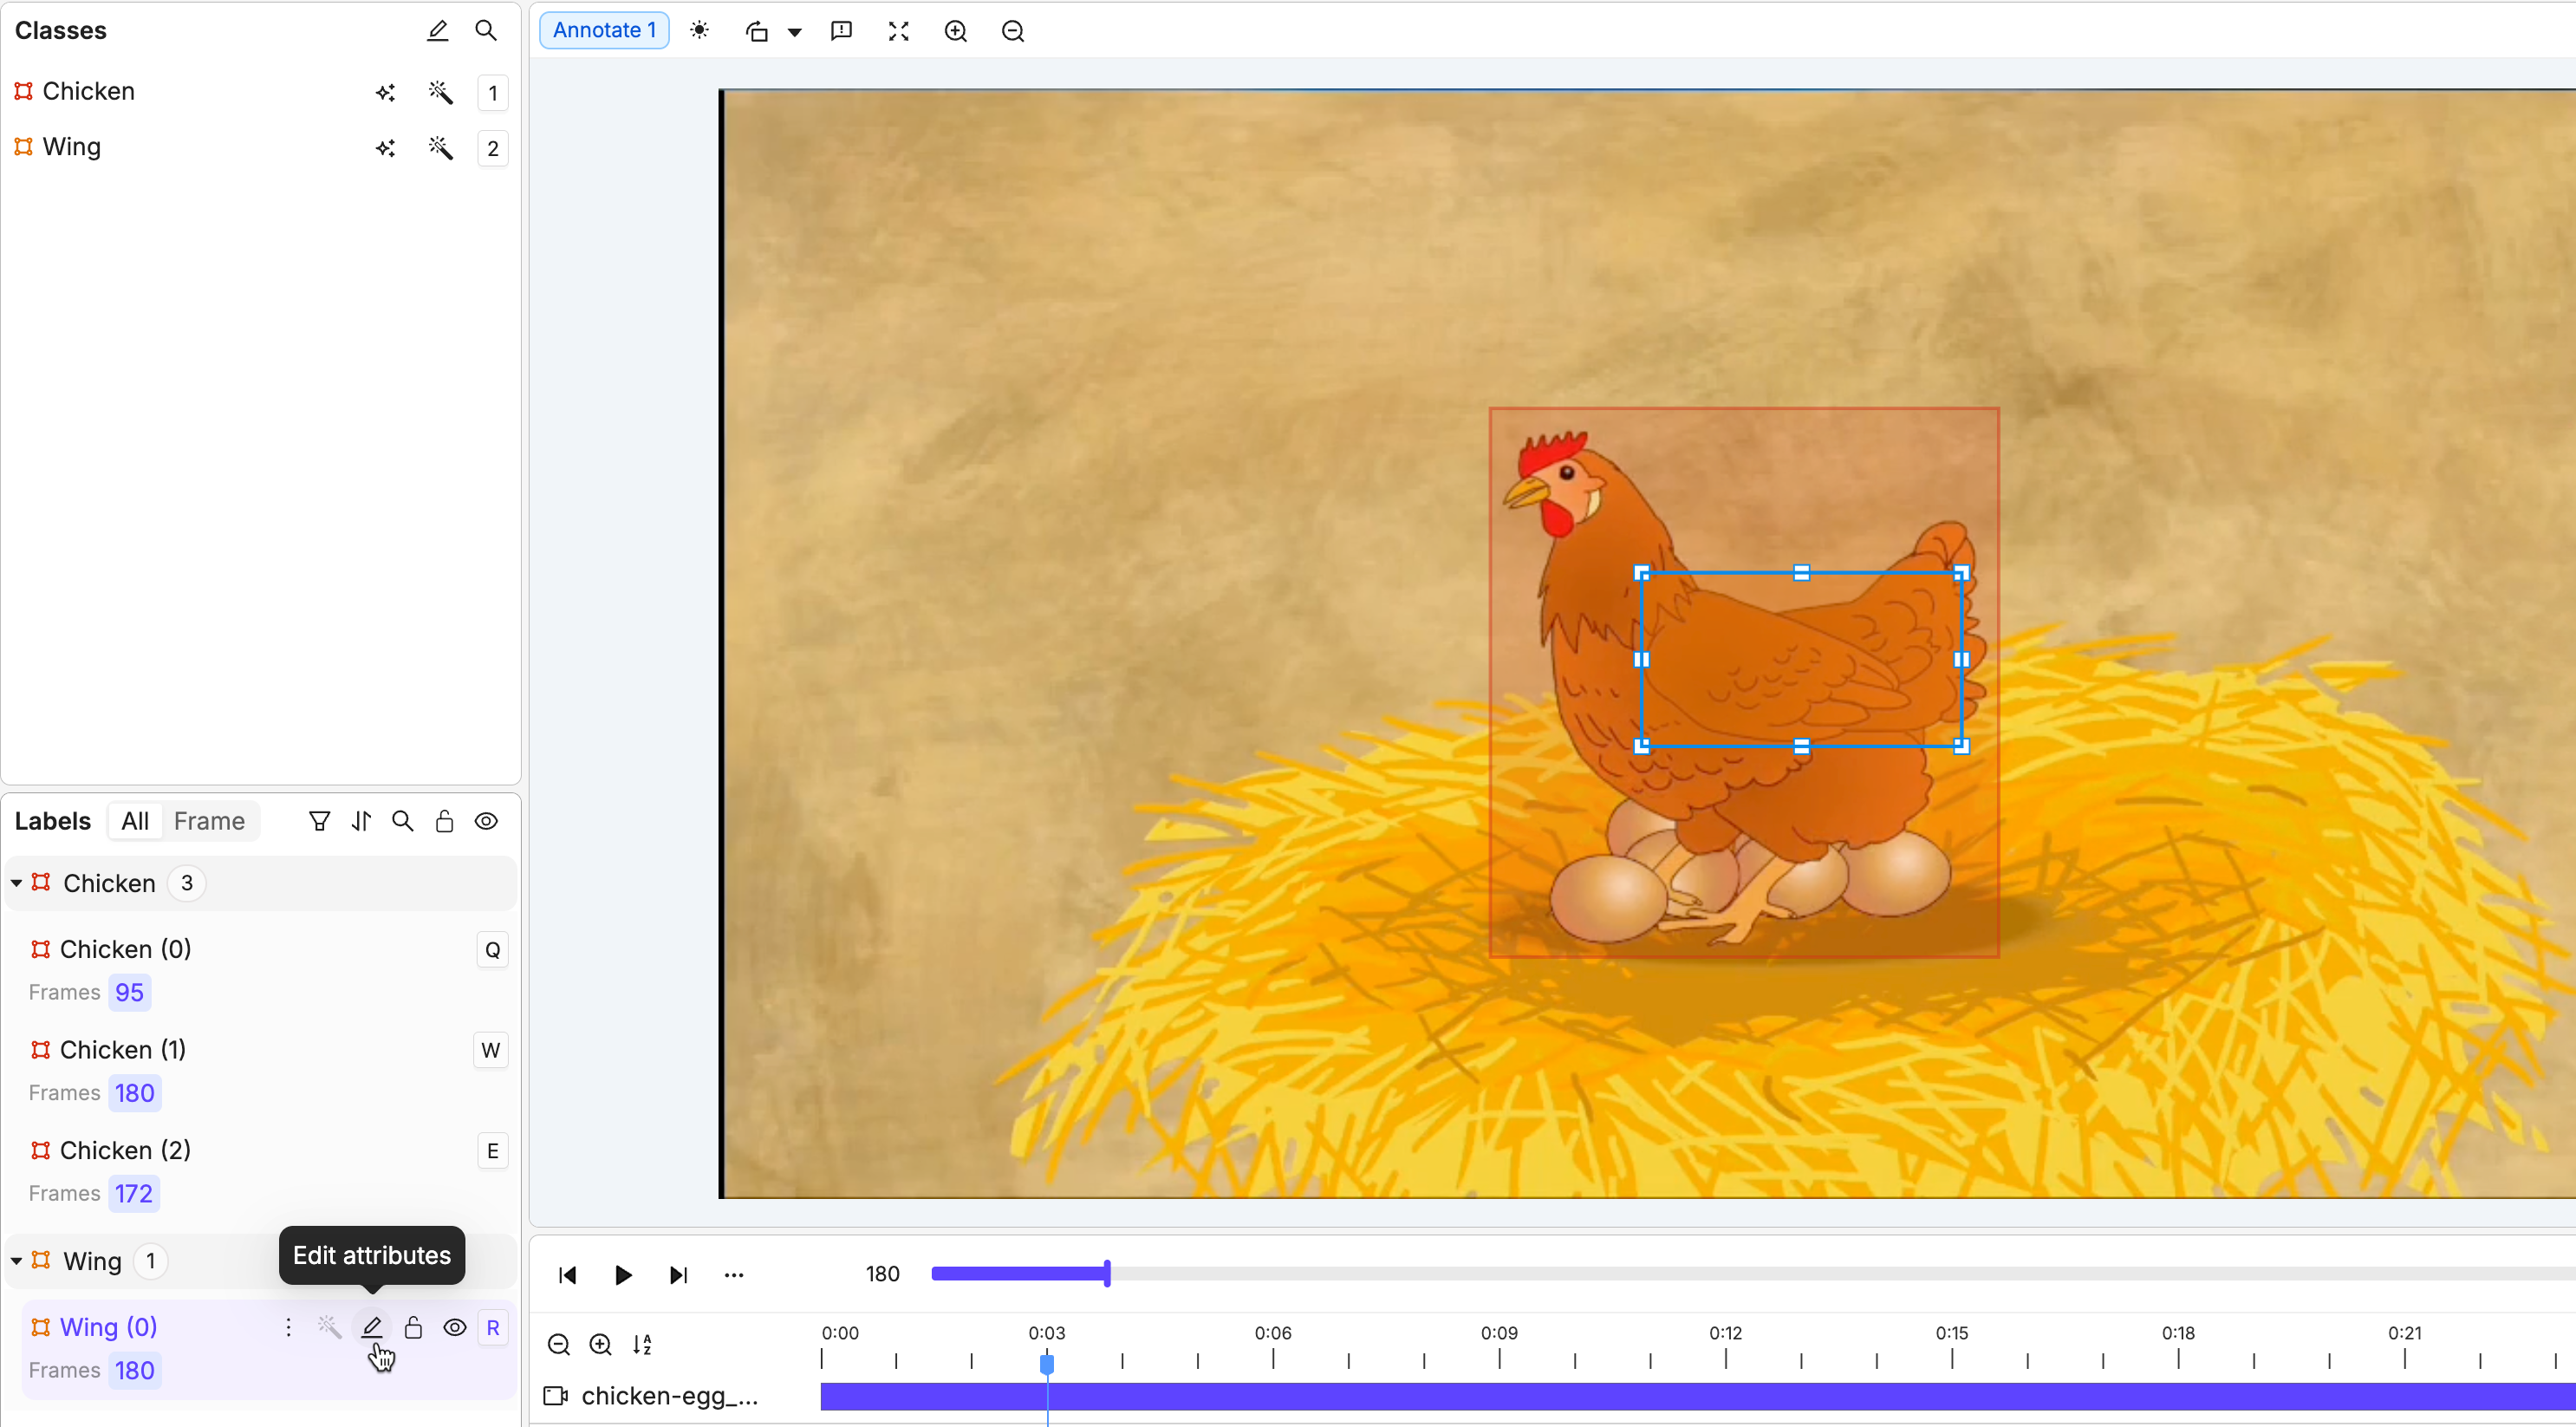The height and width of the screenshot is (1427, 2576).
Task: Click the Annotate 1 button
Action: tap(604, 31)
